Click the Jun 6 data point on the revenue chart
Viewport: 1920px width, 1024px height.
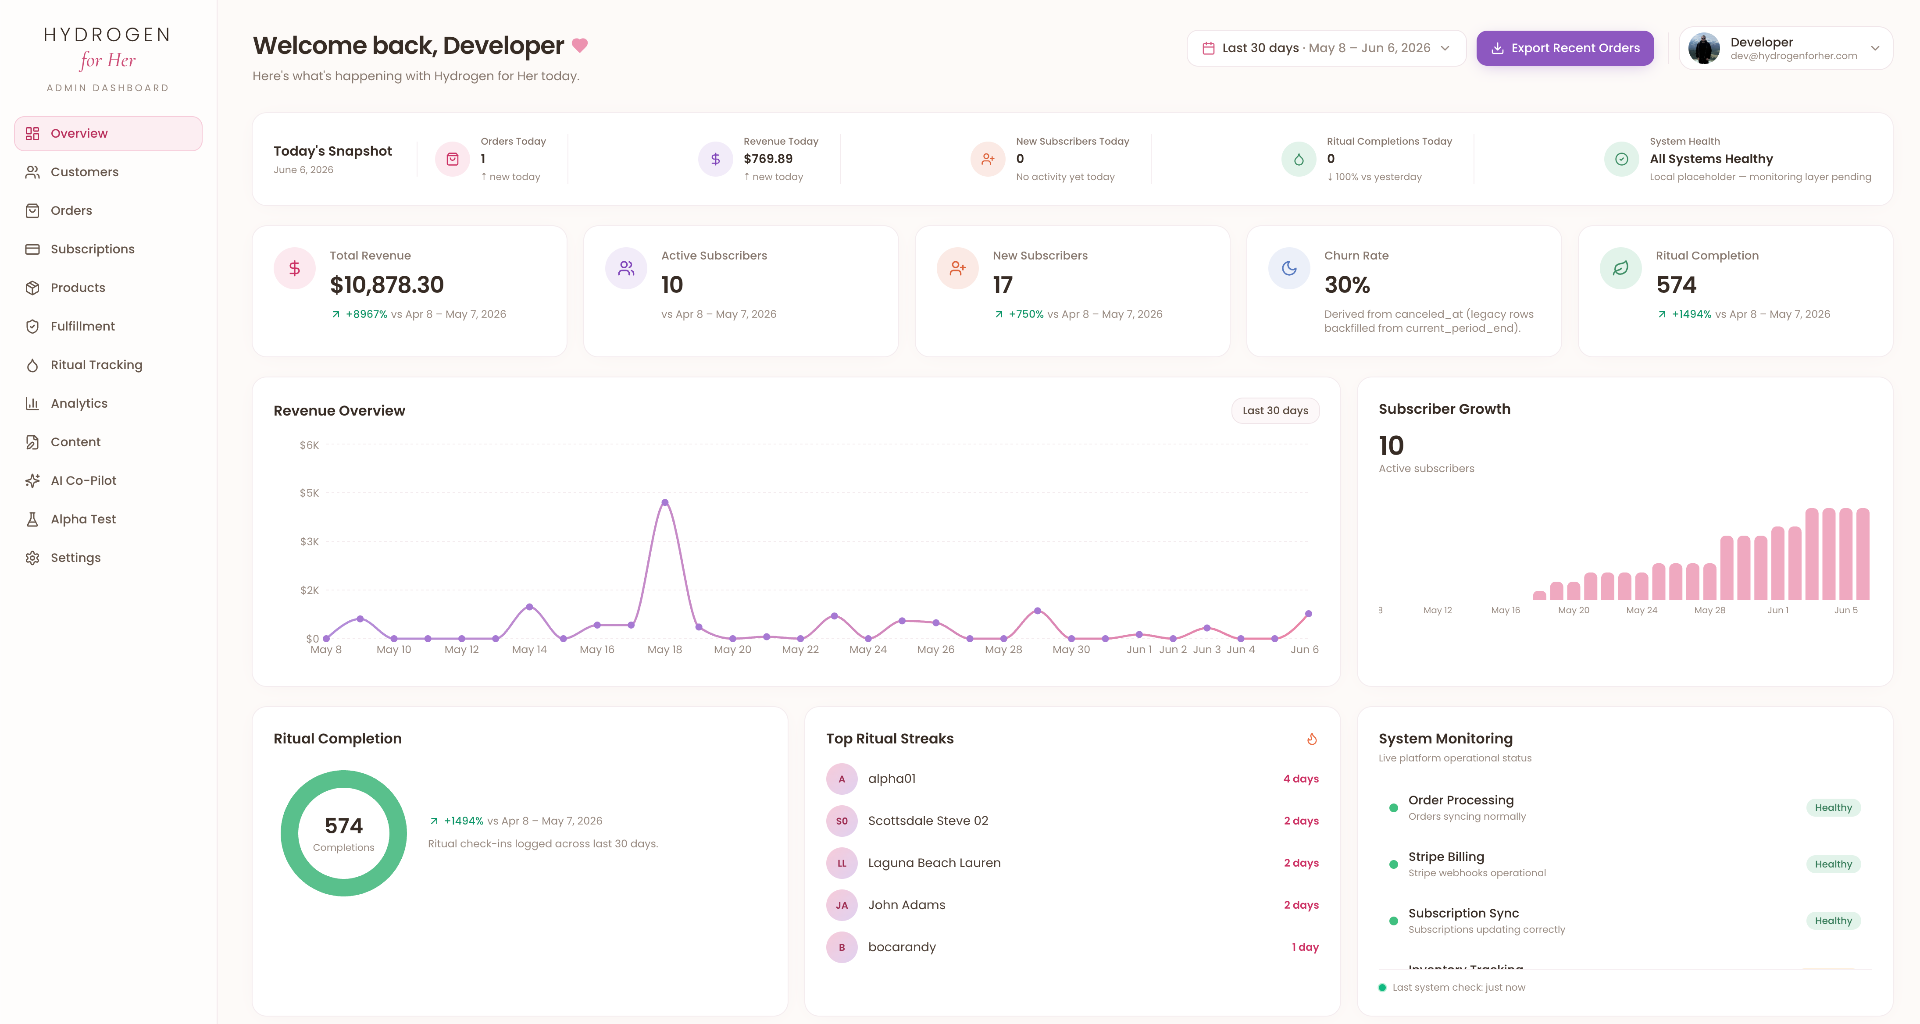pos(1308,614)
